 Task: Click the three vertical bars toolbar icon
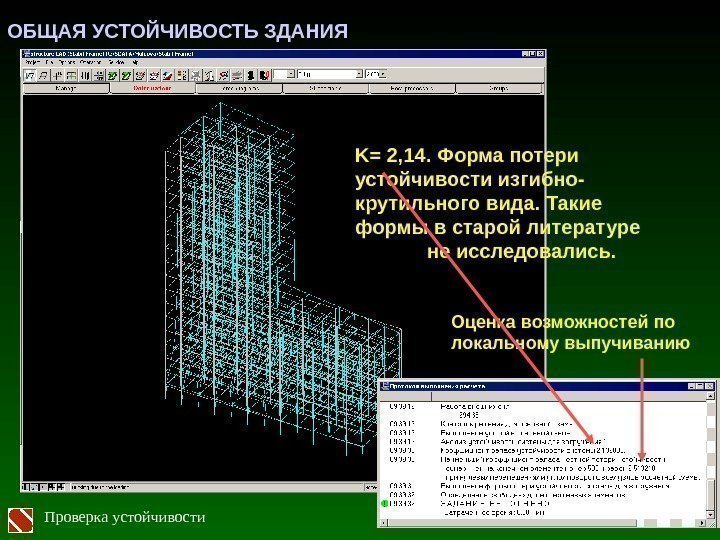coord(84,75)
